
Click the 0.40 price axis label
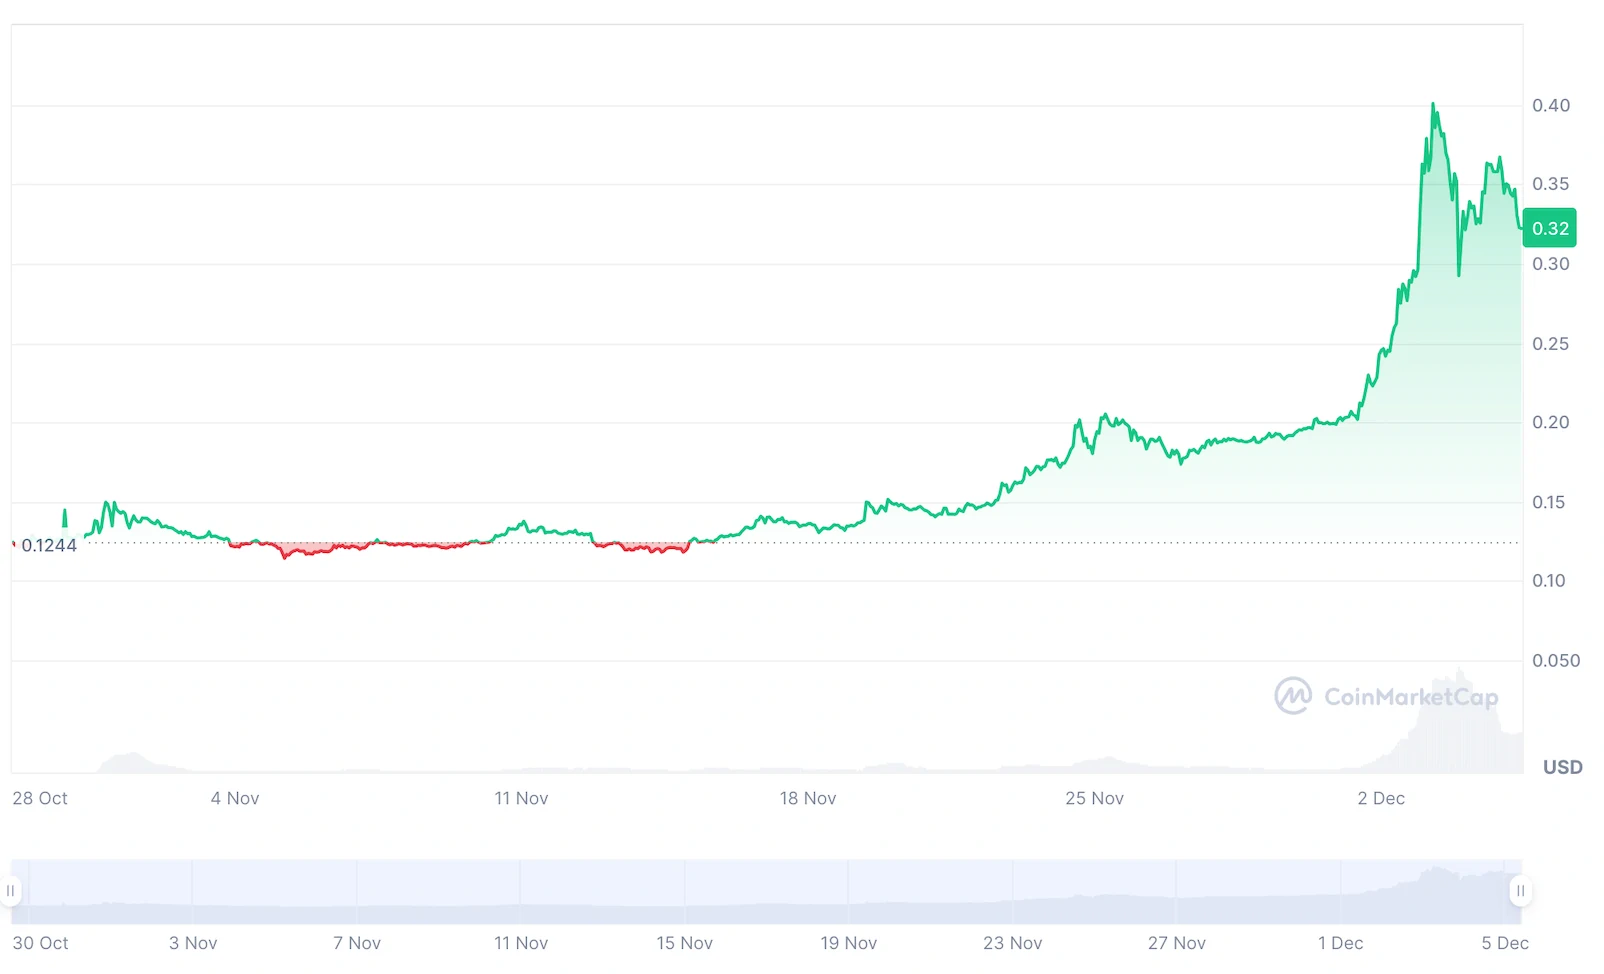(1551, 105)
